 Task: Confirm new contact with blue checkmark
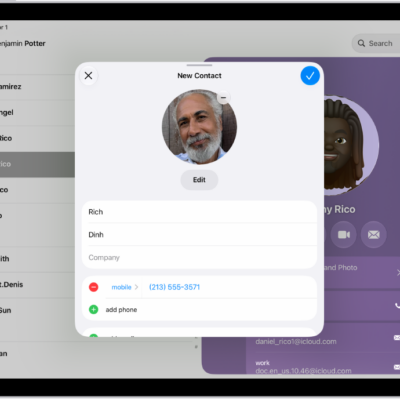pyautogui.click(x=310, y=76)
